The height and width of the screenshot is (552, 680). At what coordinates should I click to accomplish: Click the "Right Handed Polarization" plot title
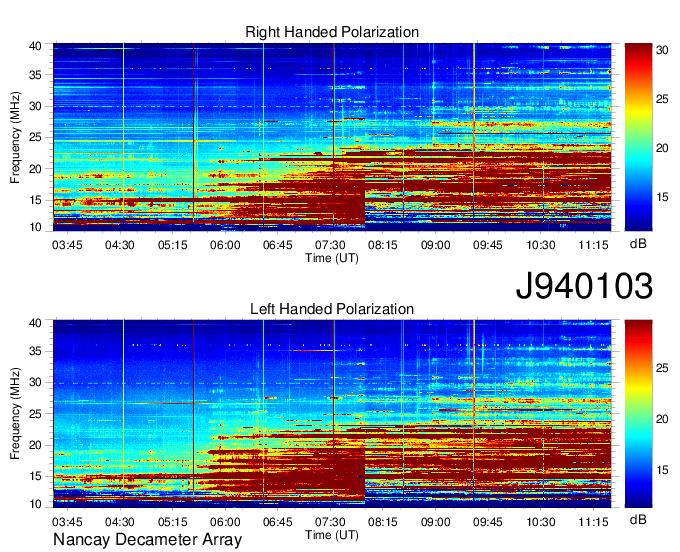tap(332, 32)
